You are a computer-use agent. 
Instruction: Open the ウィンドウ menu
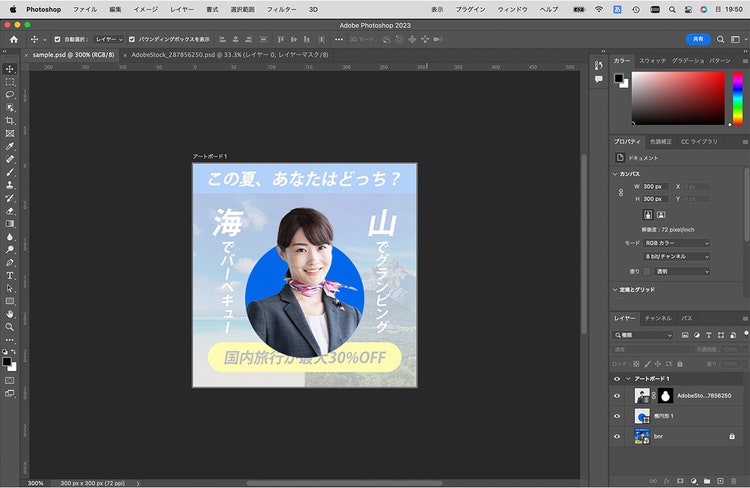[512, 9]
